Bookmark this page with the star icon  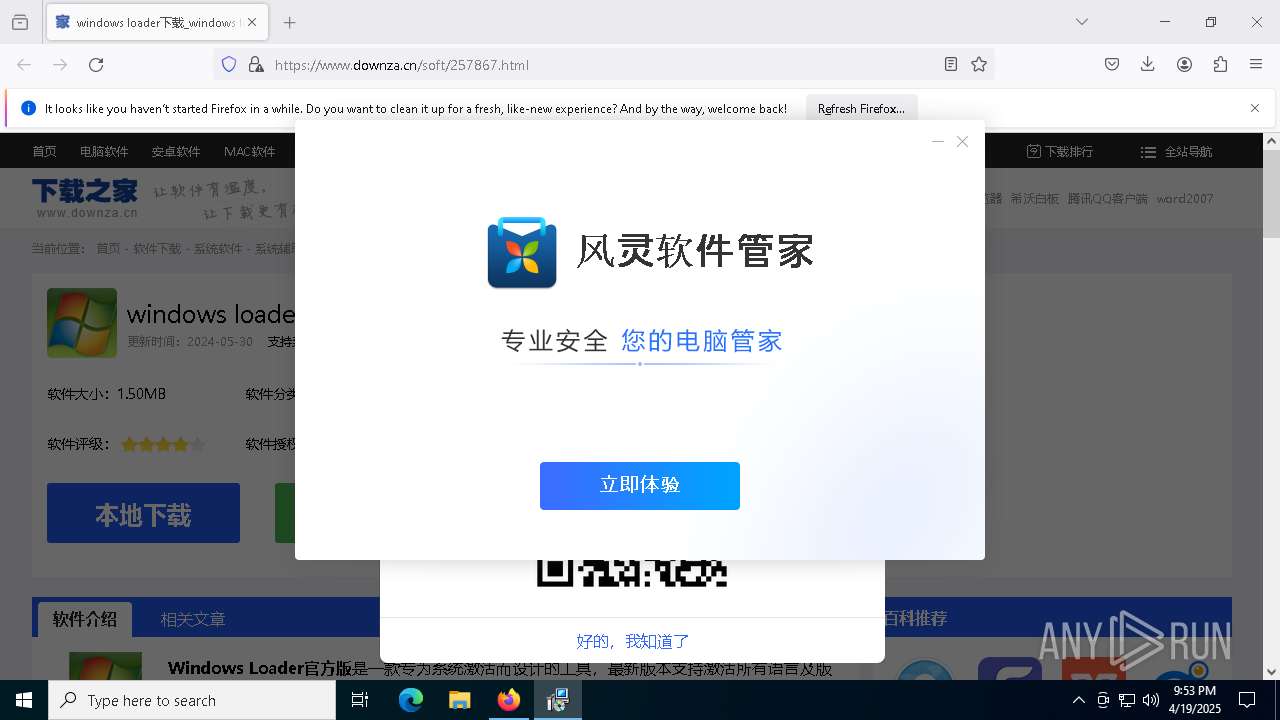(979, 65)
